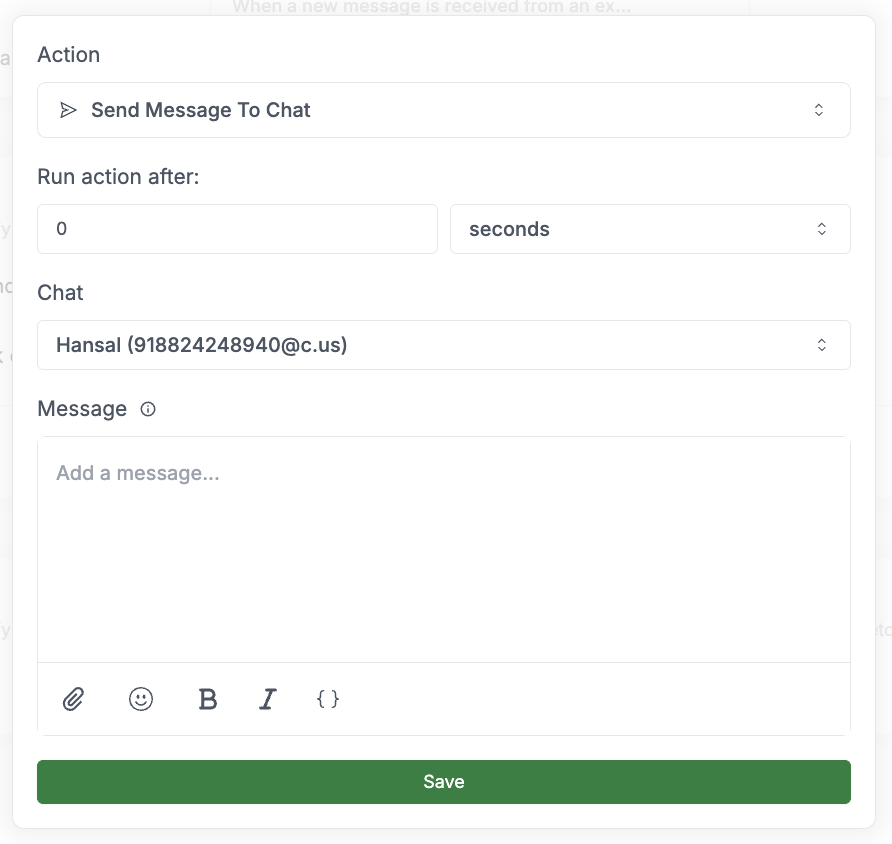Click the attachment paperclip icon
This screenshot has height=844, width=892.
click(x=71, y=699)
